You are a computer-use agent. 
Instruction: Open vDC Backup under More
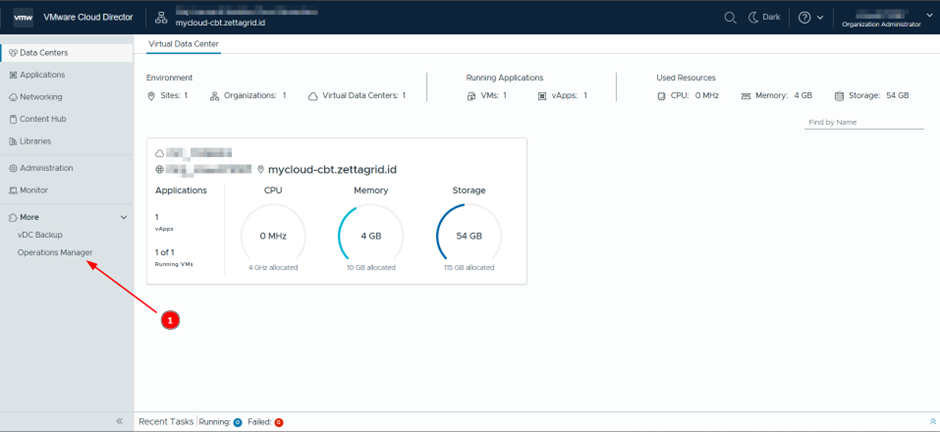tap(40, 235)
